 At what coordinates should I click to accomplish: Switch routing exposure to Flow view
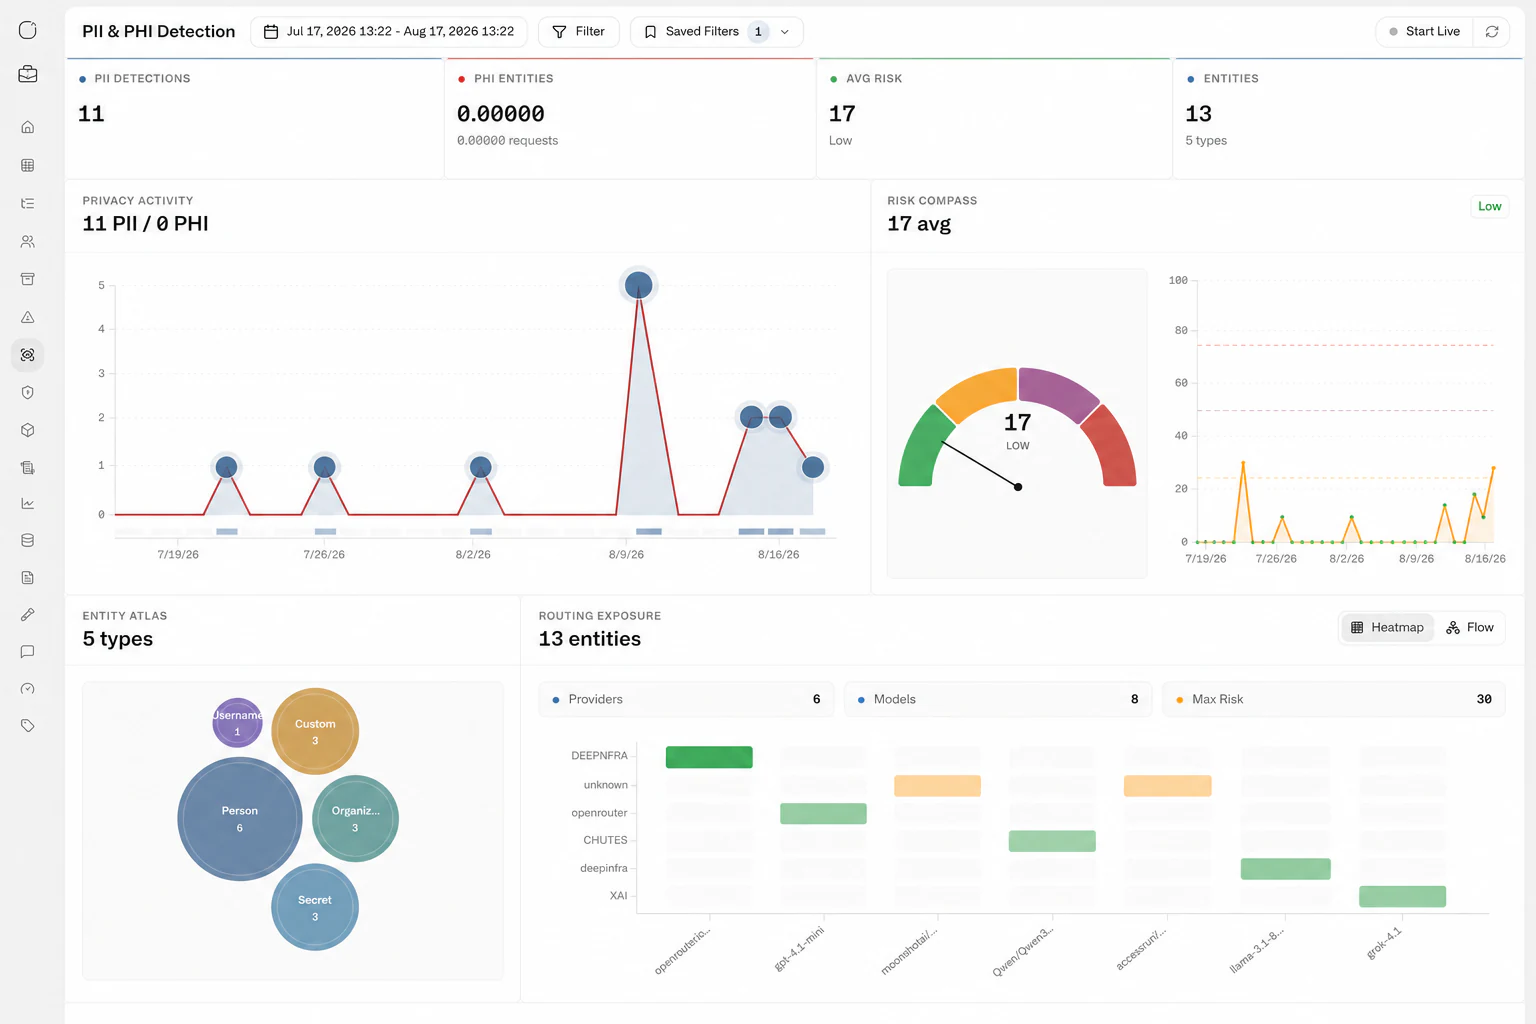click(x=1469, y=627)
